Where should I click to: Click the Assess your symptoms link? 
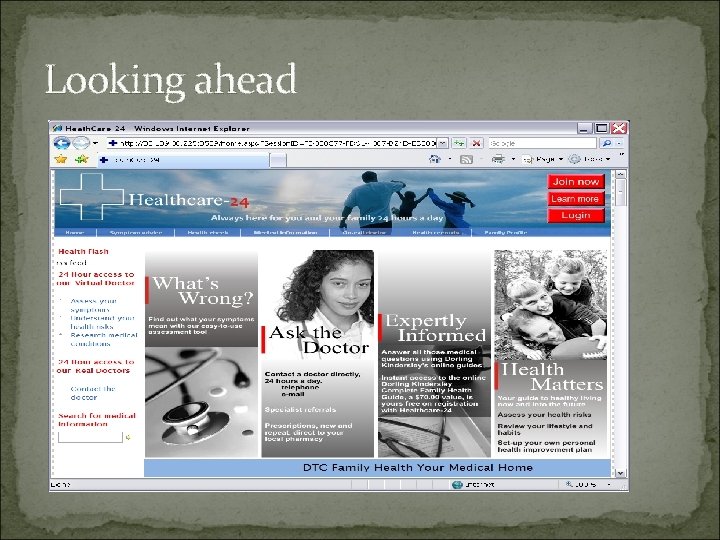[93, 305]
